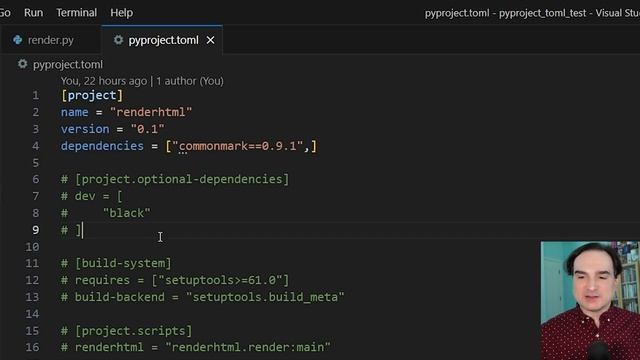Click the '# requires = ["setuptools>=61.0"]' line
Screen dimensions: 640x360
(175, 280)
